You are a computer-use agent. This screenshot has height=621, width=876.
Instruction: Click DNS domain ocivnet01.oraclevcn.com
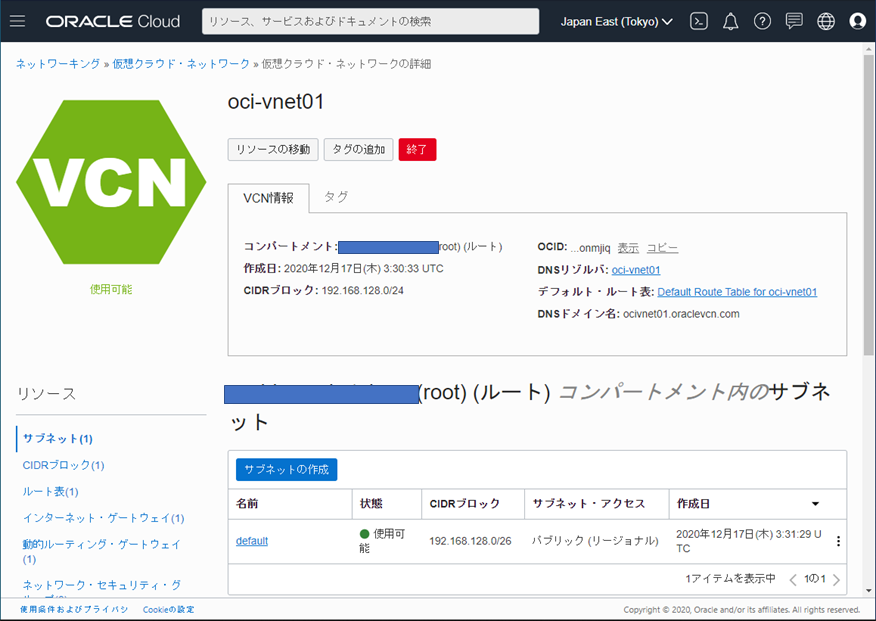(x=681, y=314)
